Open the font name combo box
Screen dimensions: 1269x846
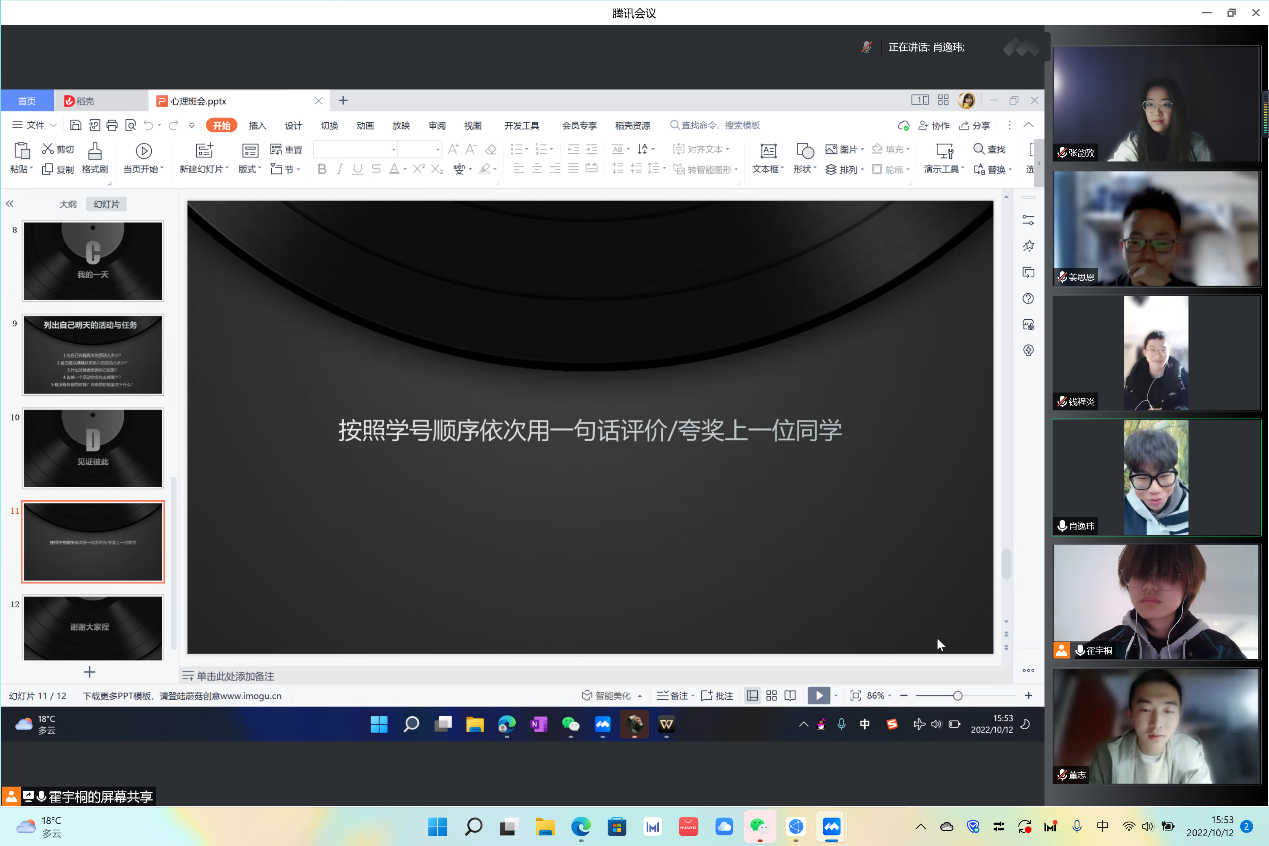coord(355,149)
